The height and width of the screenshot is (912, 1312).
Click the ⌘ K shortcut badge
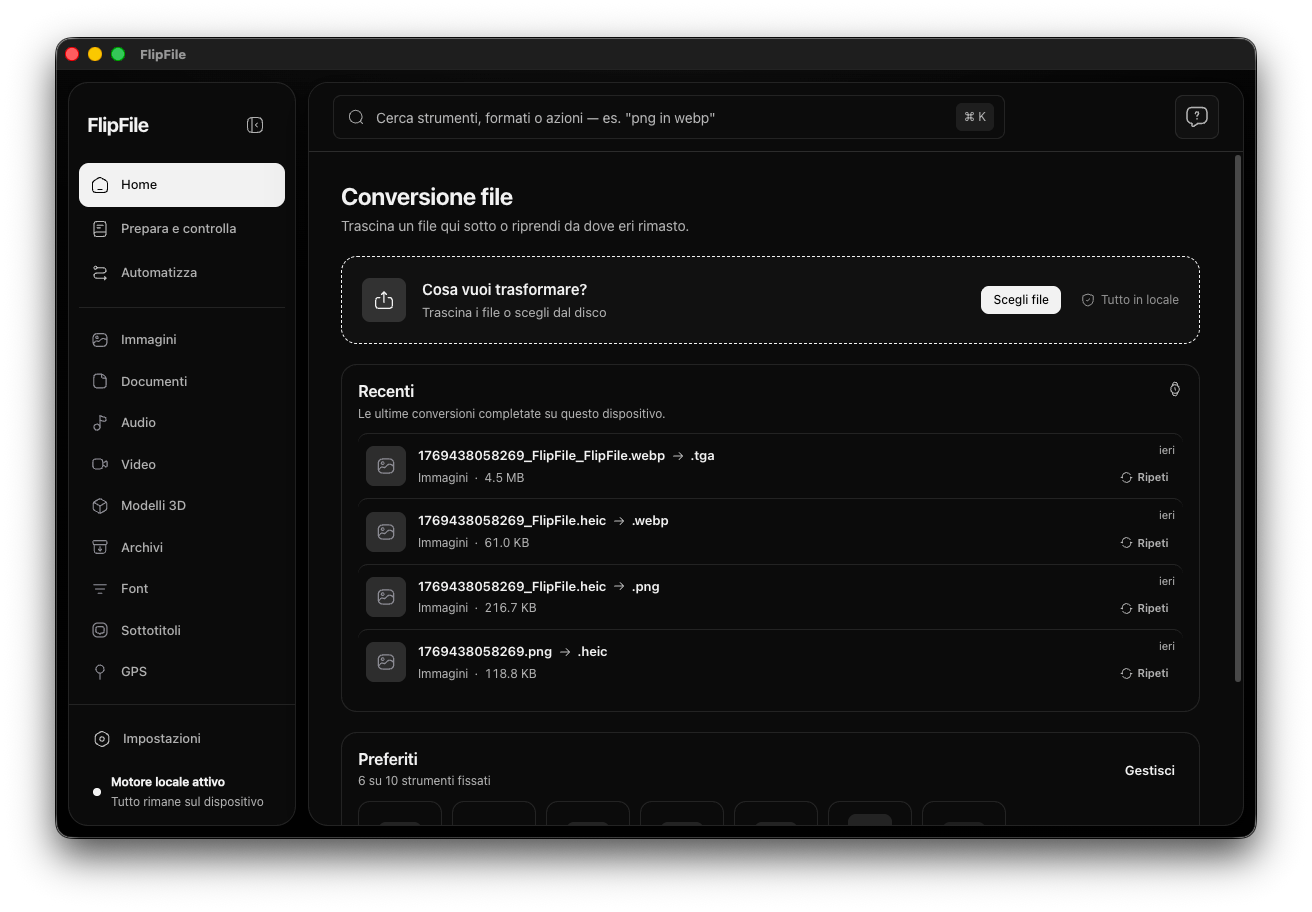975,117
